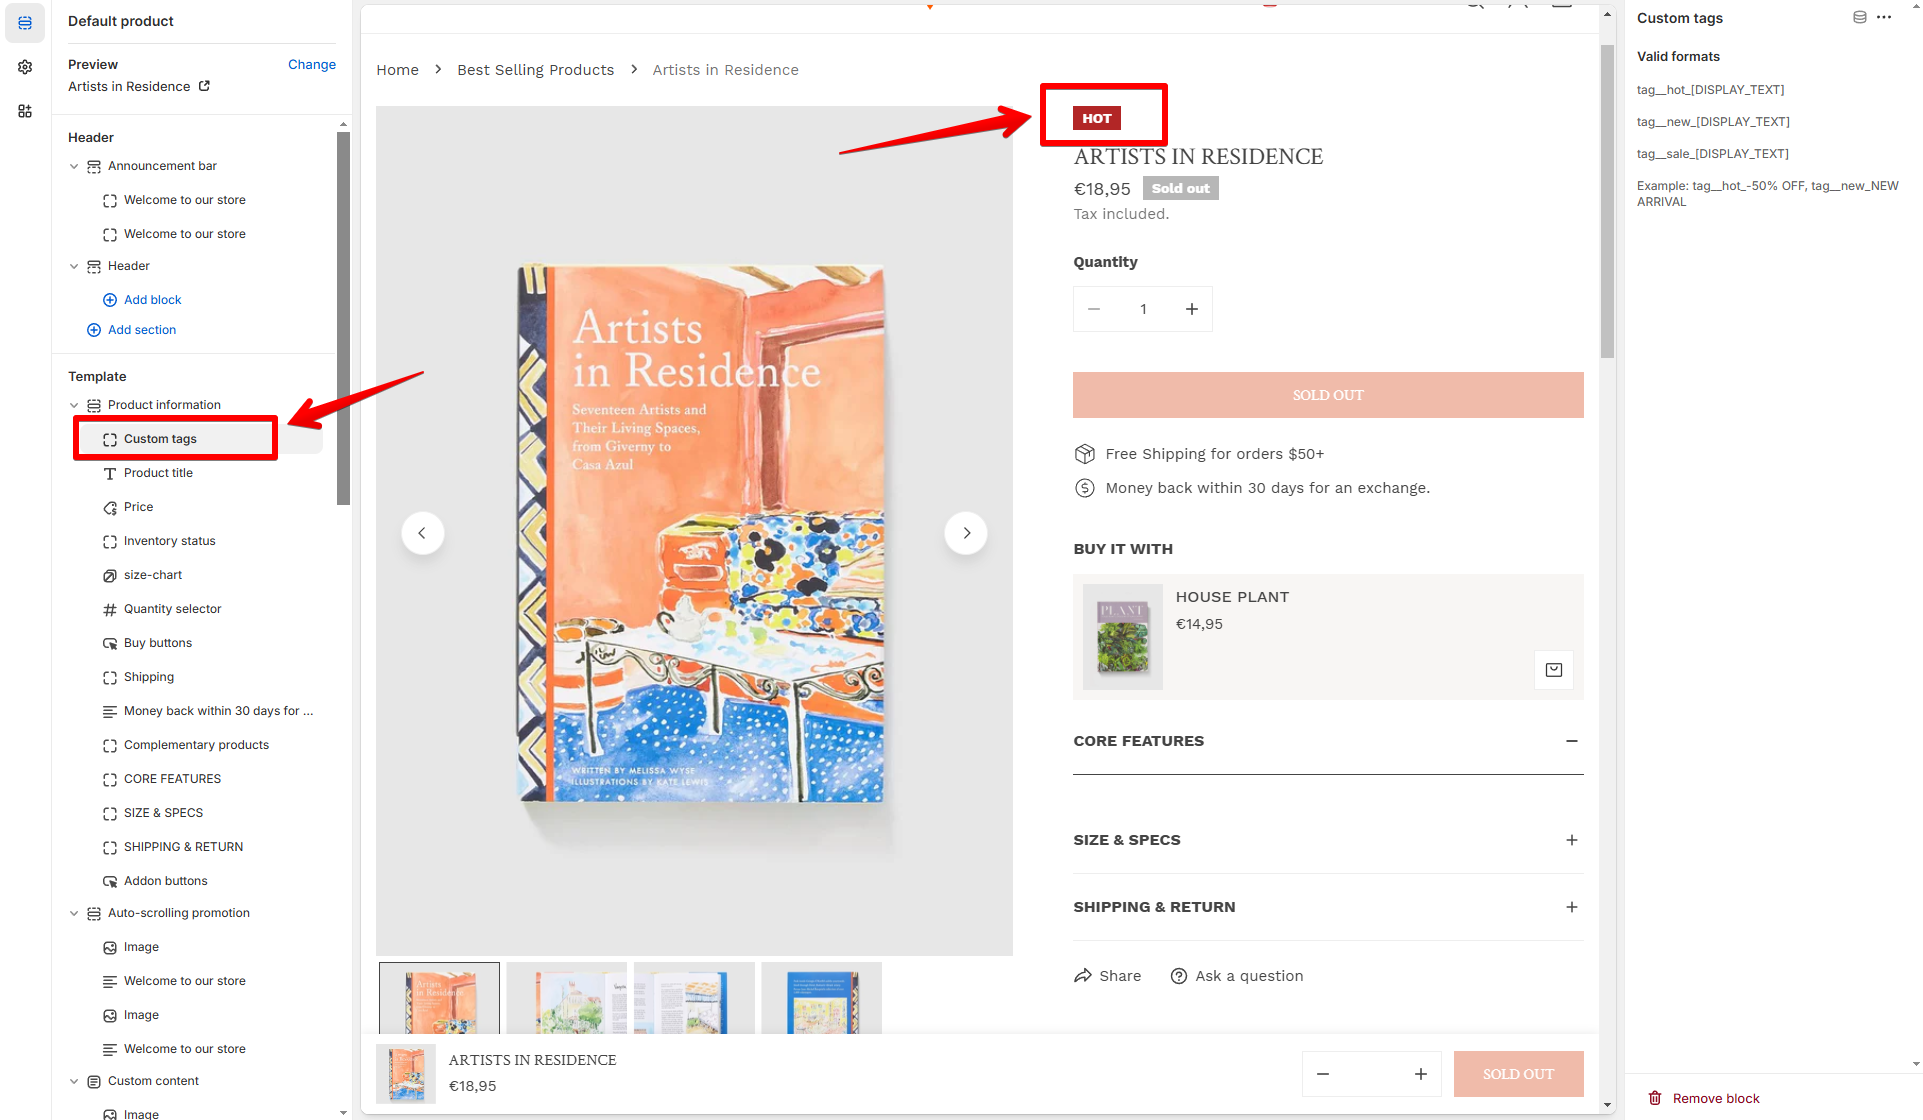1923x1120 pixels.
Task: Open the HOUSE PLANT product link
Action: coord(1232,597)
